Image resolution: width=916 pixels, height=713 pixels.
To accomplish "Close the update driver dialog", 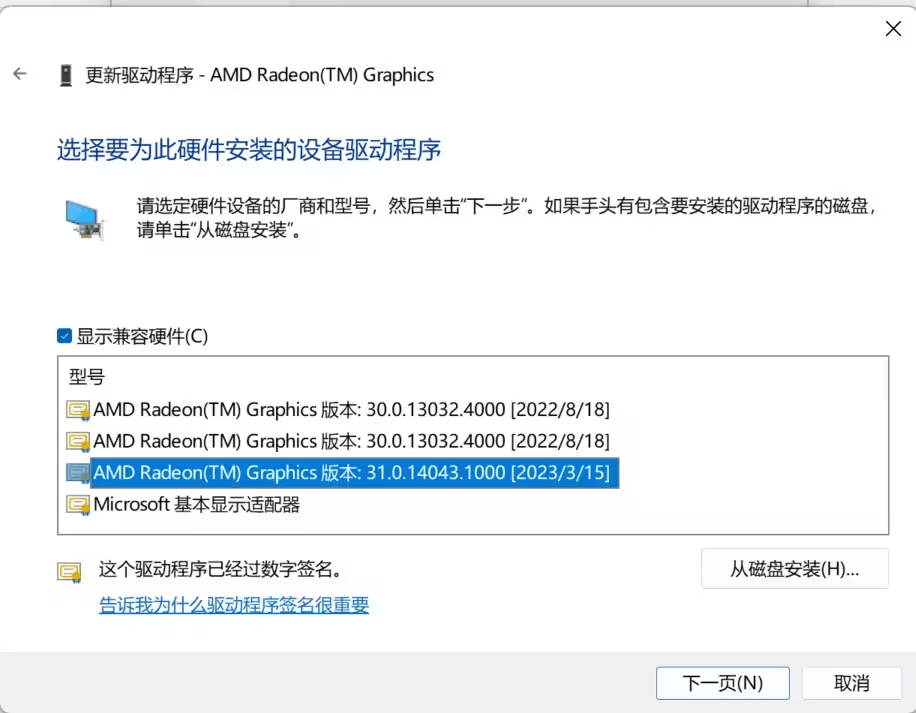I will (x=893, y=29).
